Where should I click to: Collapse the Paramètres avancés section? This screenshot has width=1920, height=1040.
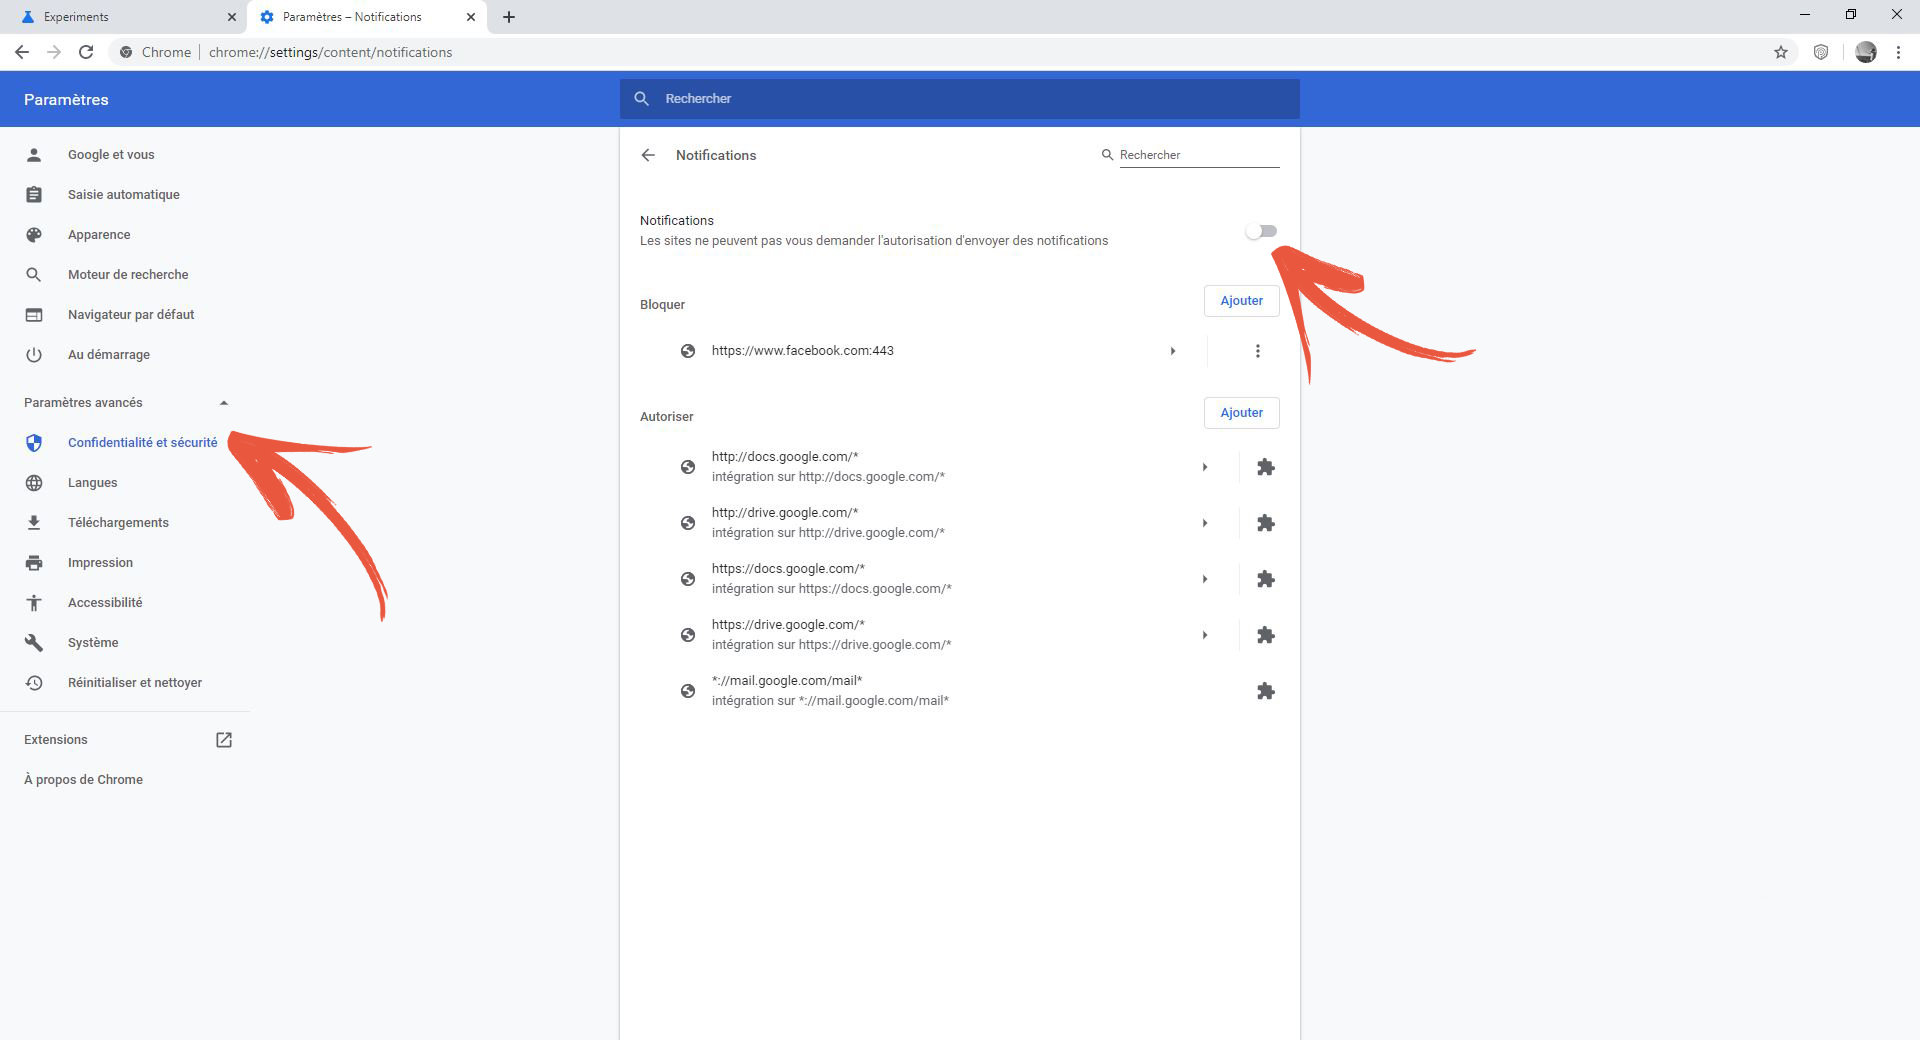(224, 403)
